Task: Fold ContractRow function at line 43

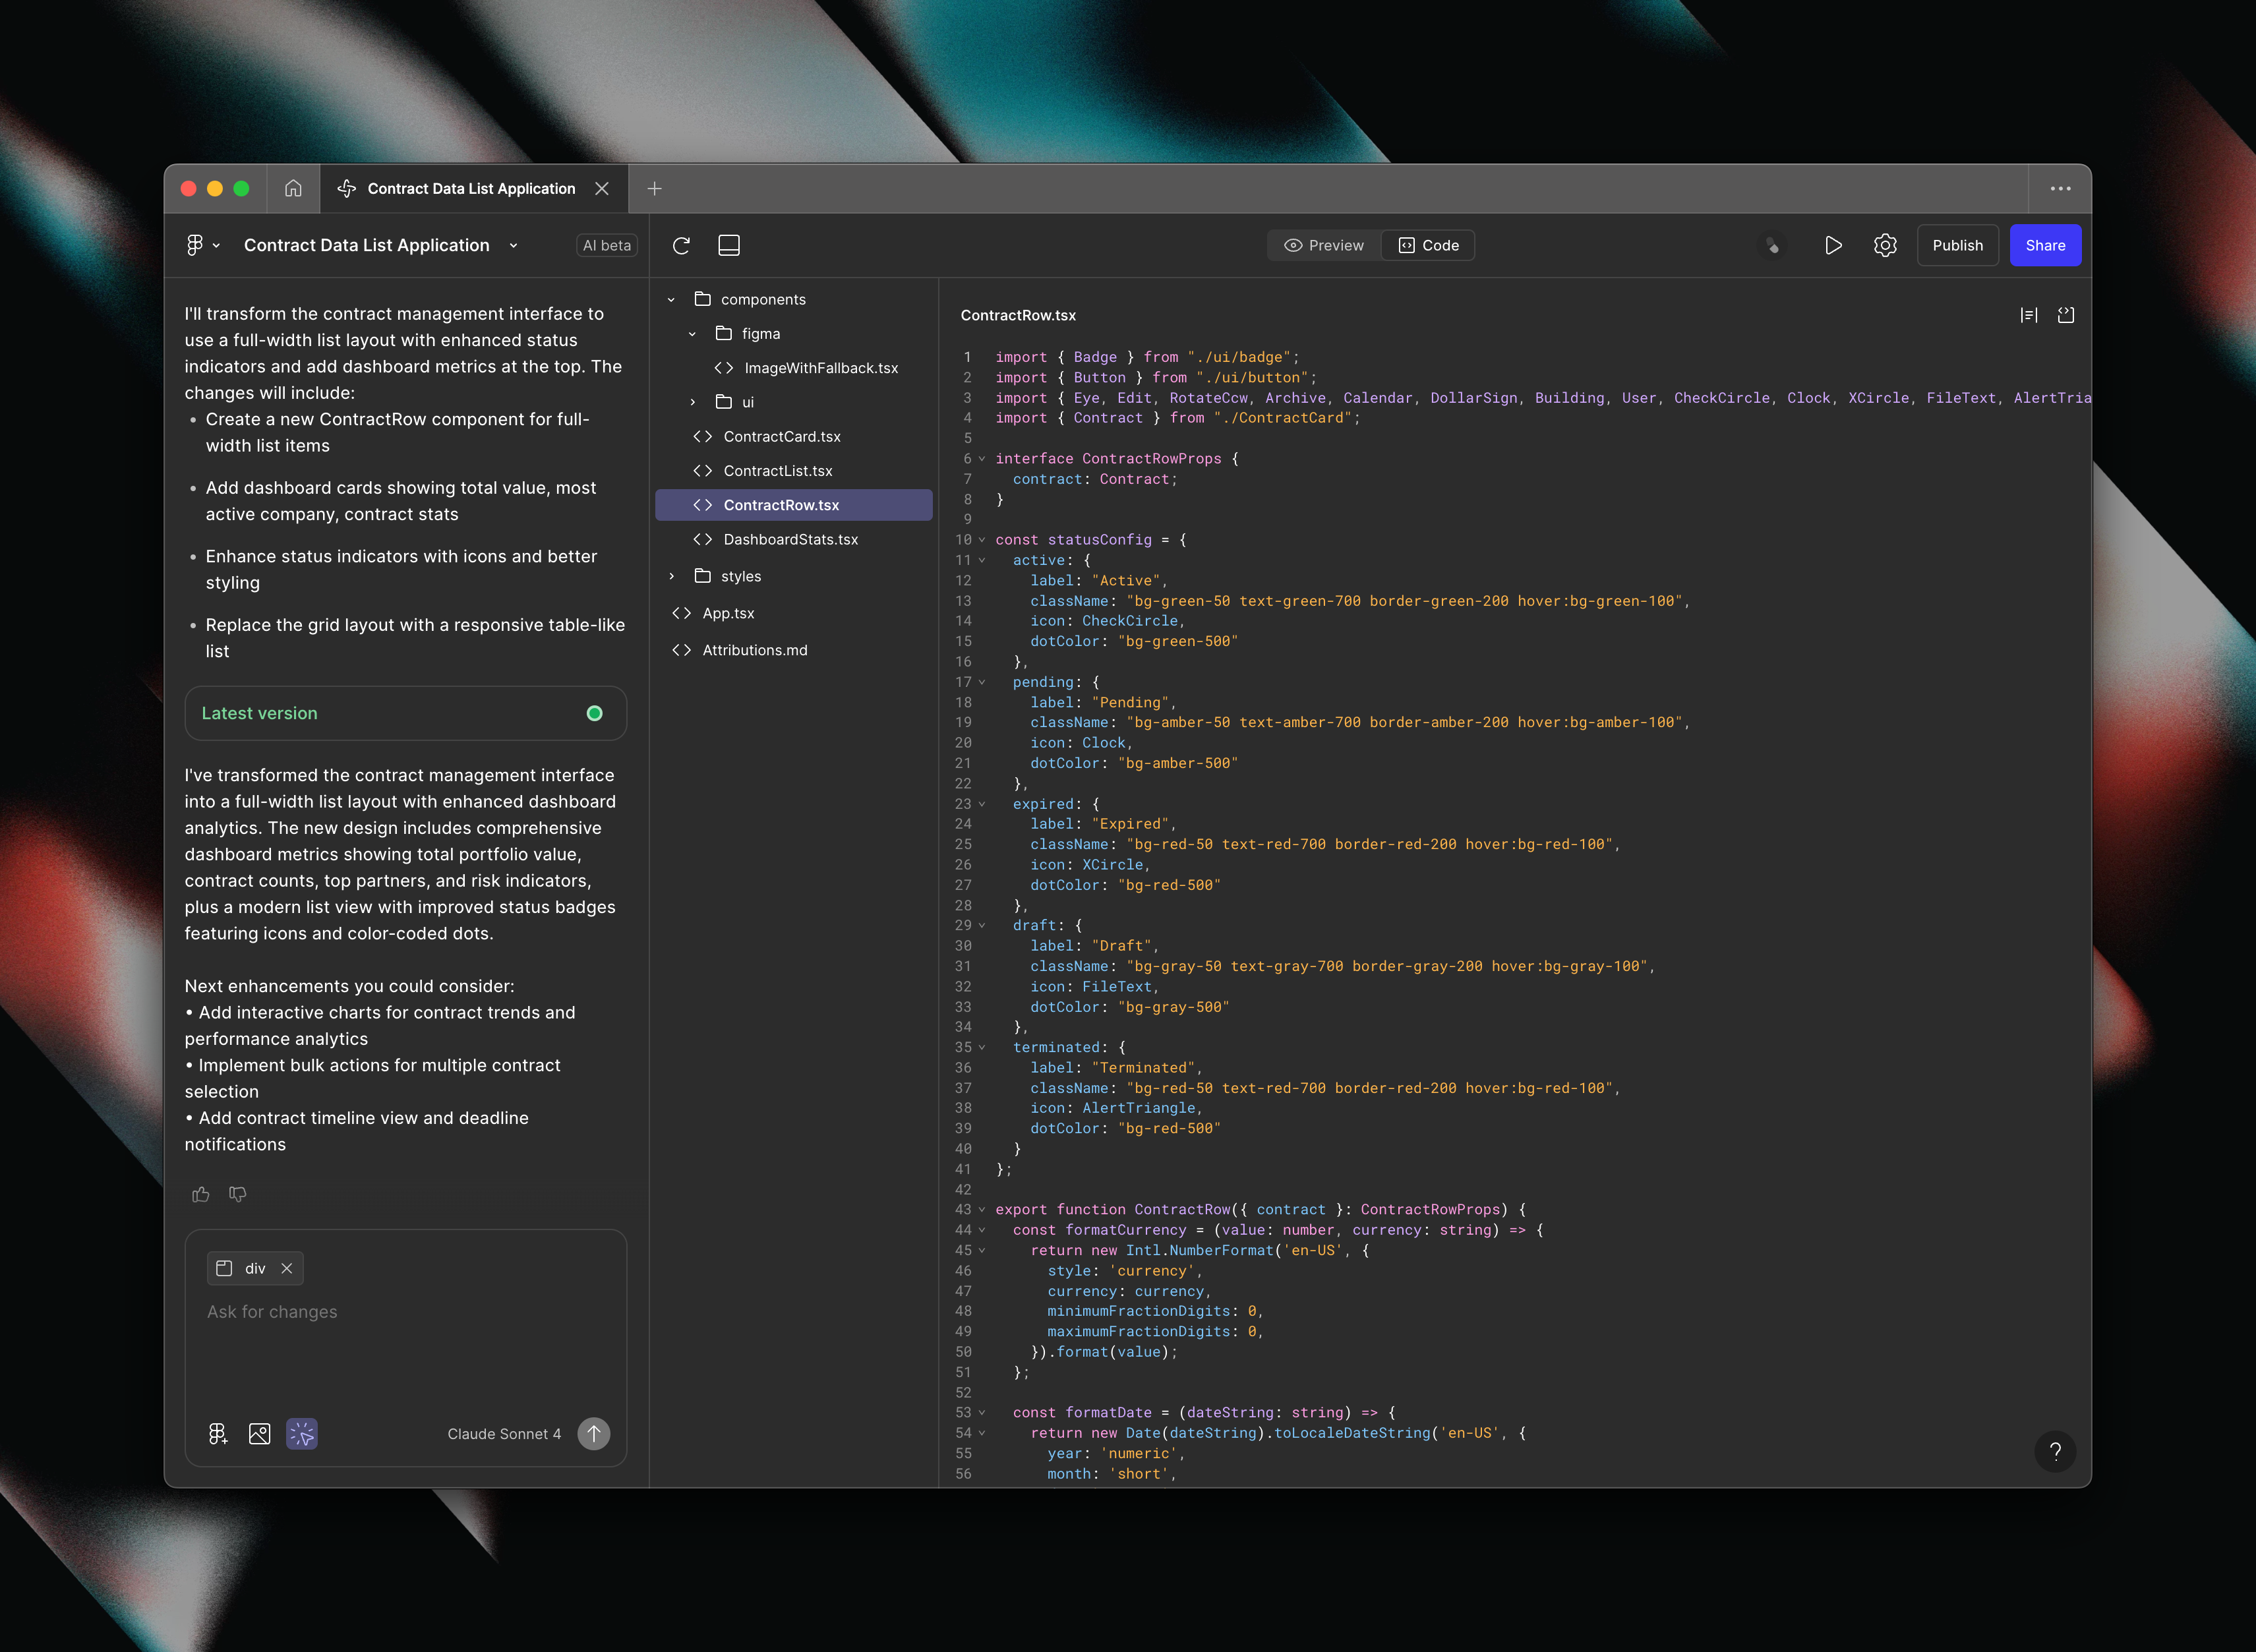Action: (982, 1210)
